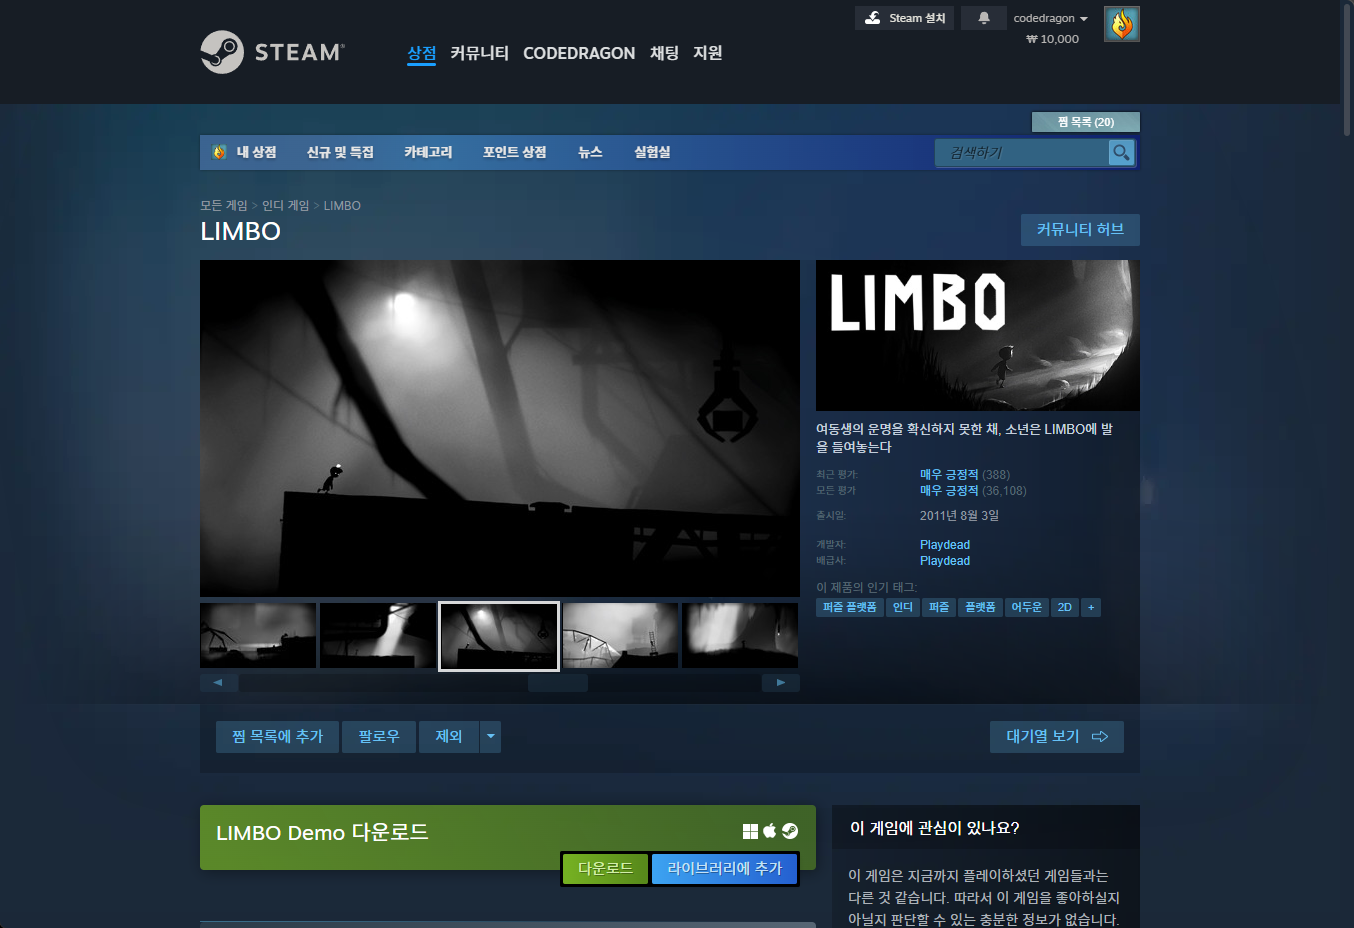Select first screenshot thumbnail with dead tree
Image resolution: width=1354 pixels, height=928 pixels.
tap(258, 636)
